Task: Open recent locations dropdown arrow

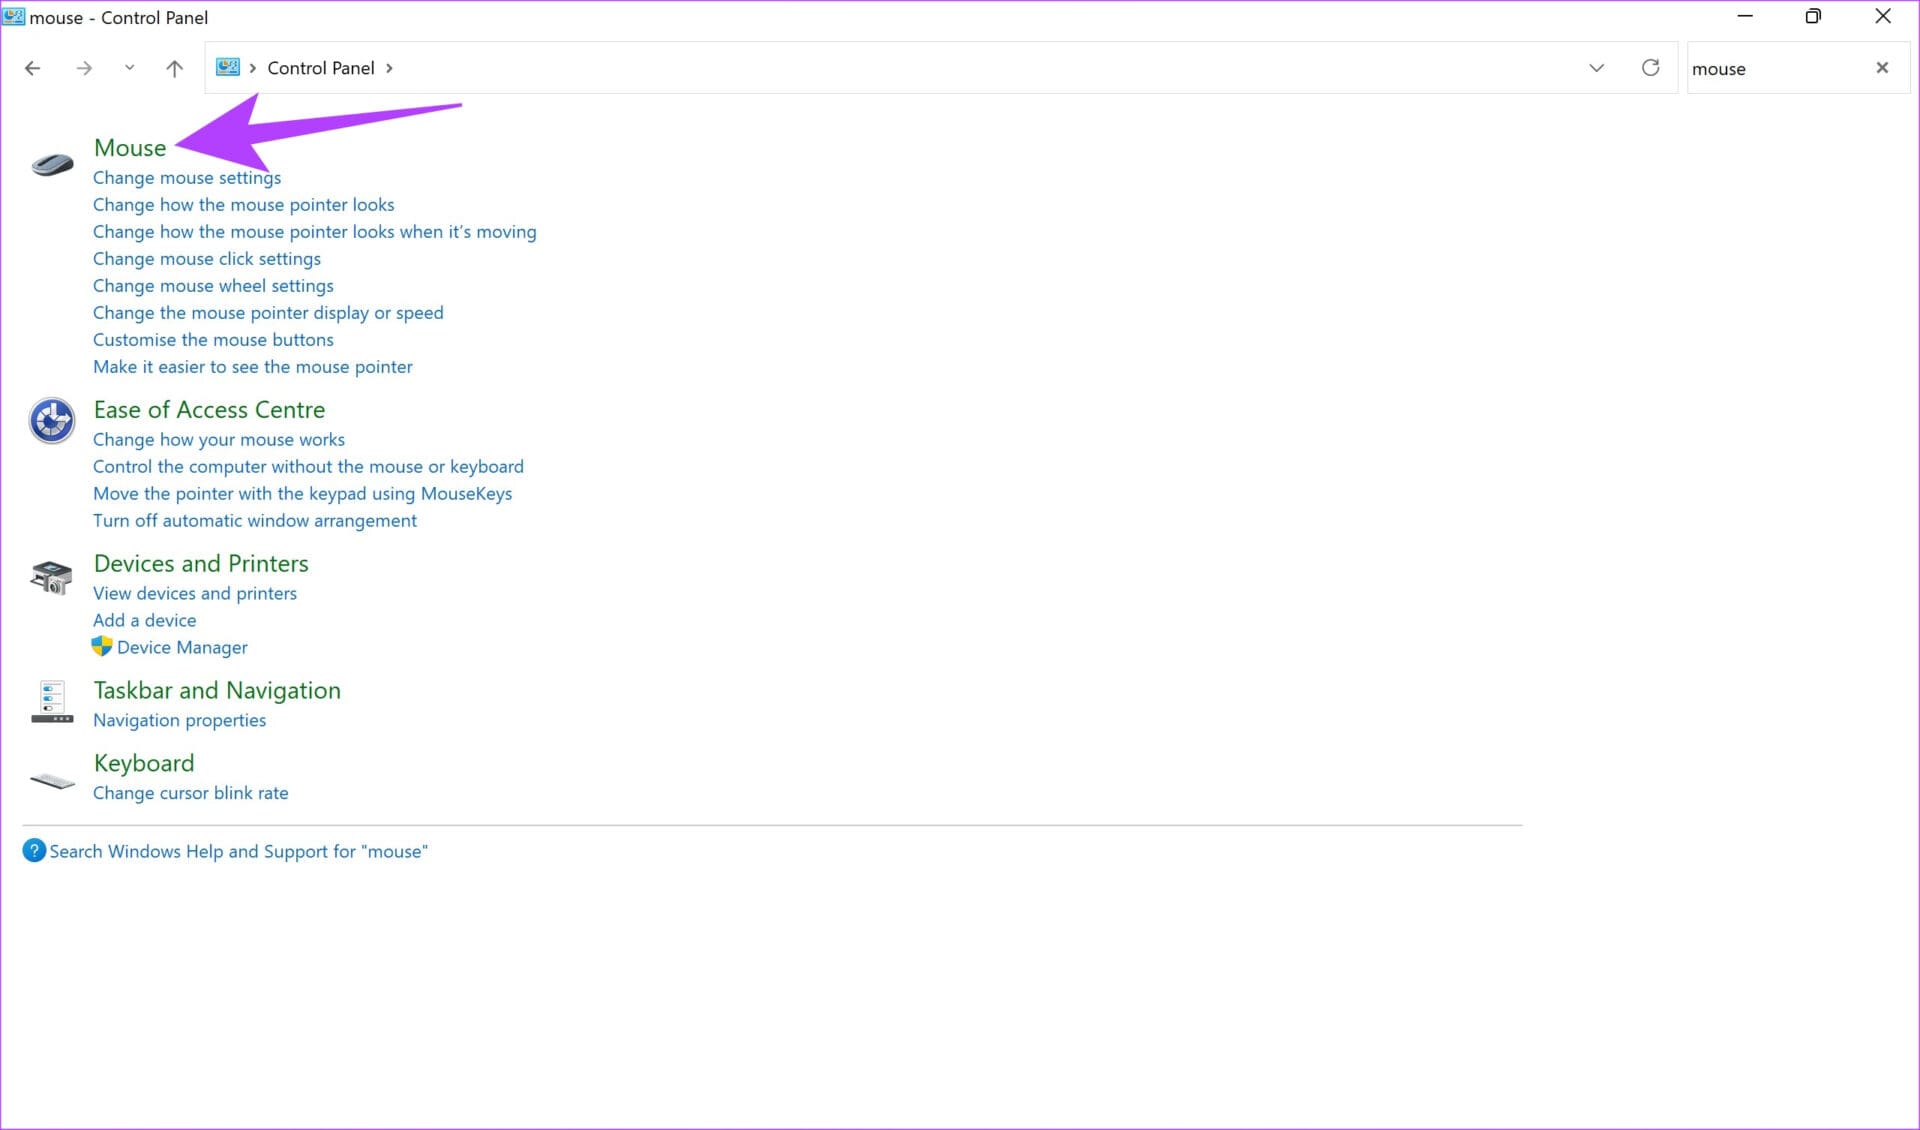Action: click(x=129, y=68)
